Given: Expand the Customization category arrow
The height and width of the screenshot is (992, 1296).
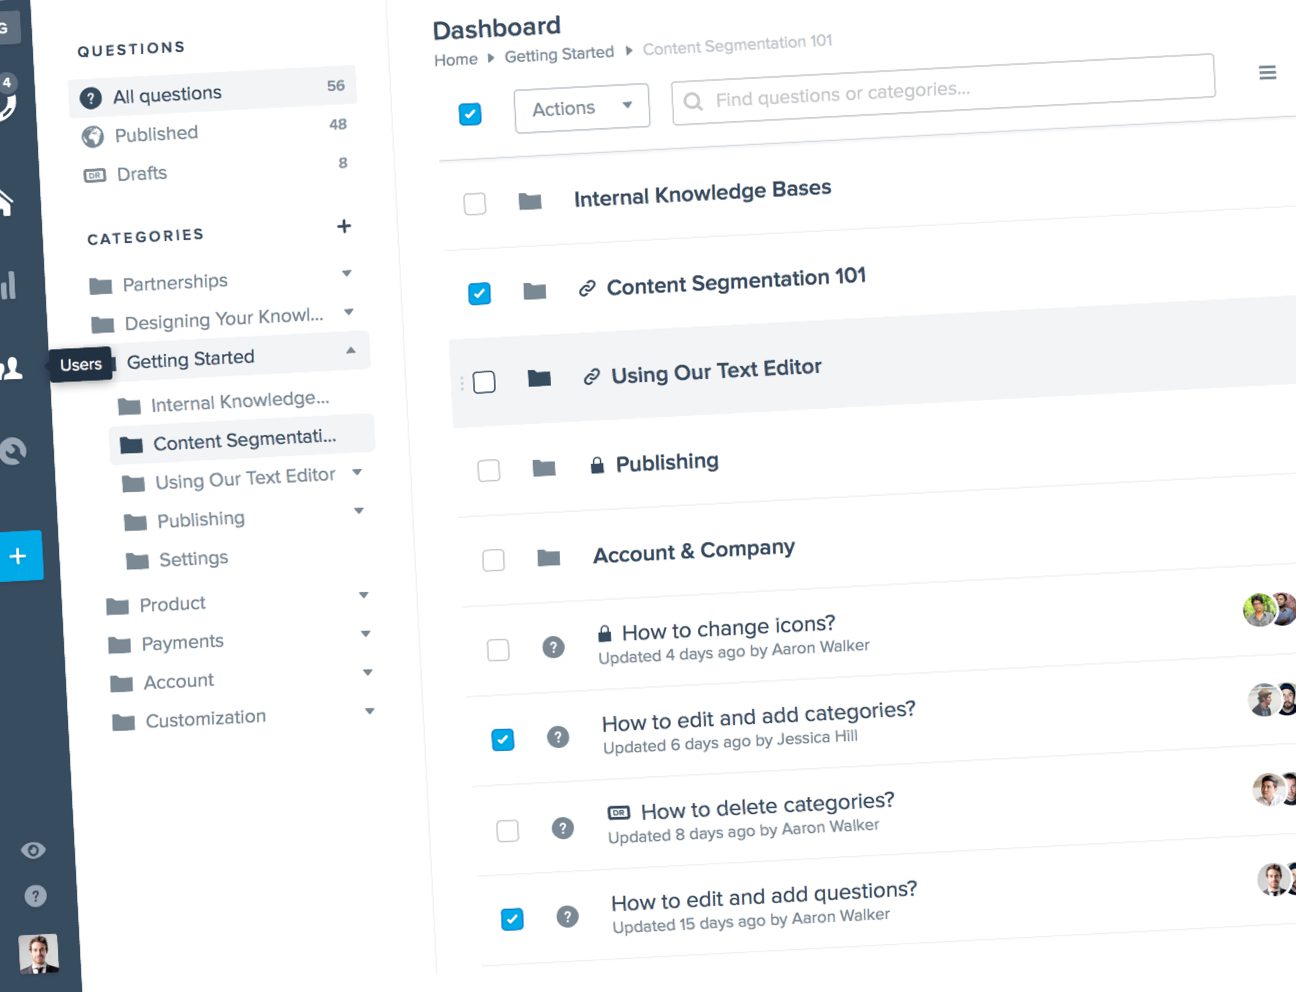Looking at the screenshot, I should click(x=370, y=711).
